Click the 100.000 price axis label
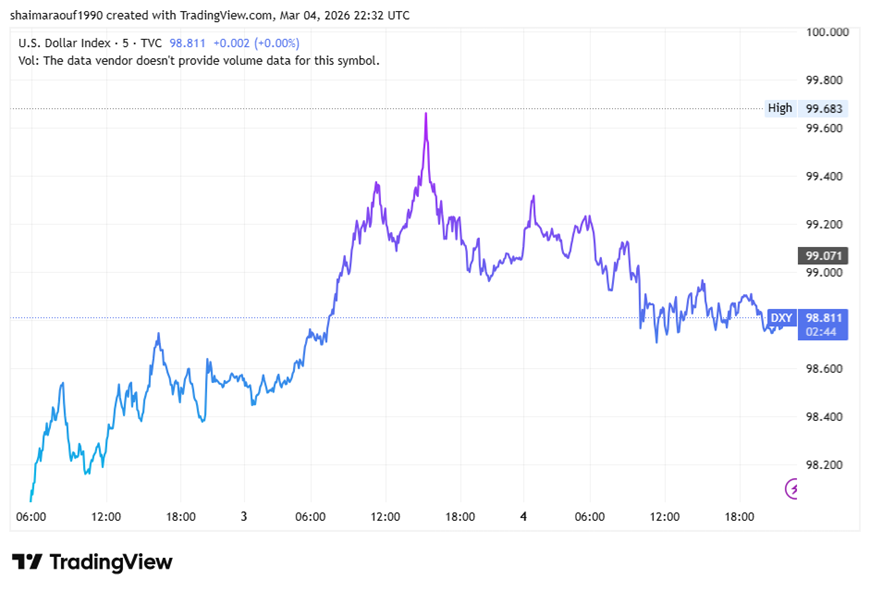The width and height of the screenshot is (870, 592). tap(828, 32)
